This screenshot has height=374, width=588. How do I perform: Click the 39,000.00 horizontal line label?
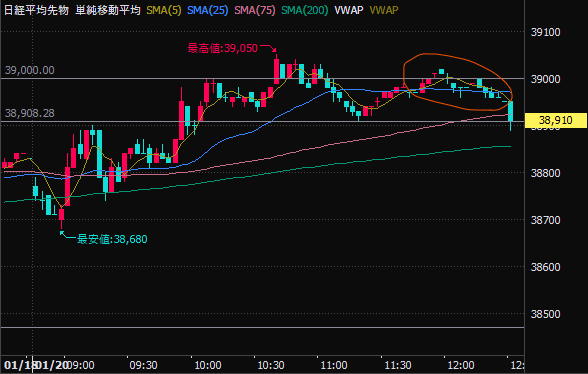(x=30, y=70)
